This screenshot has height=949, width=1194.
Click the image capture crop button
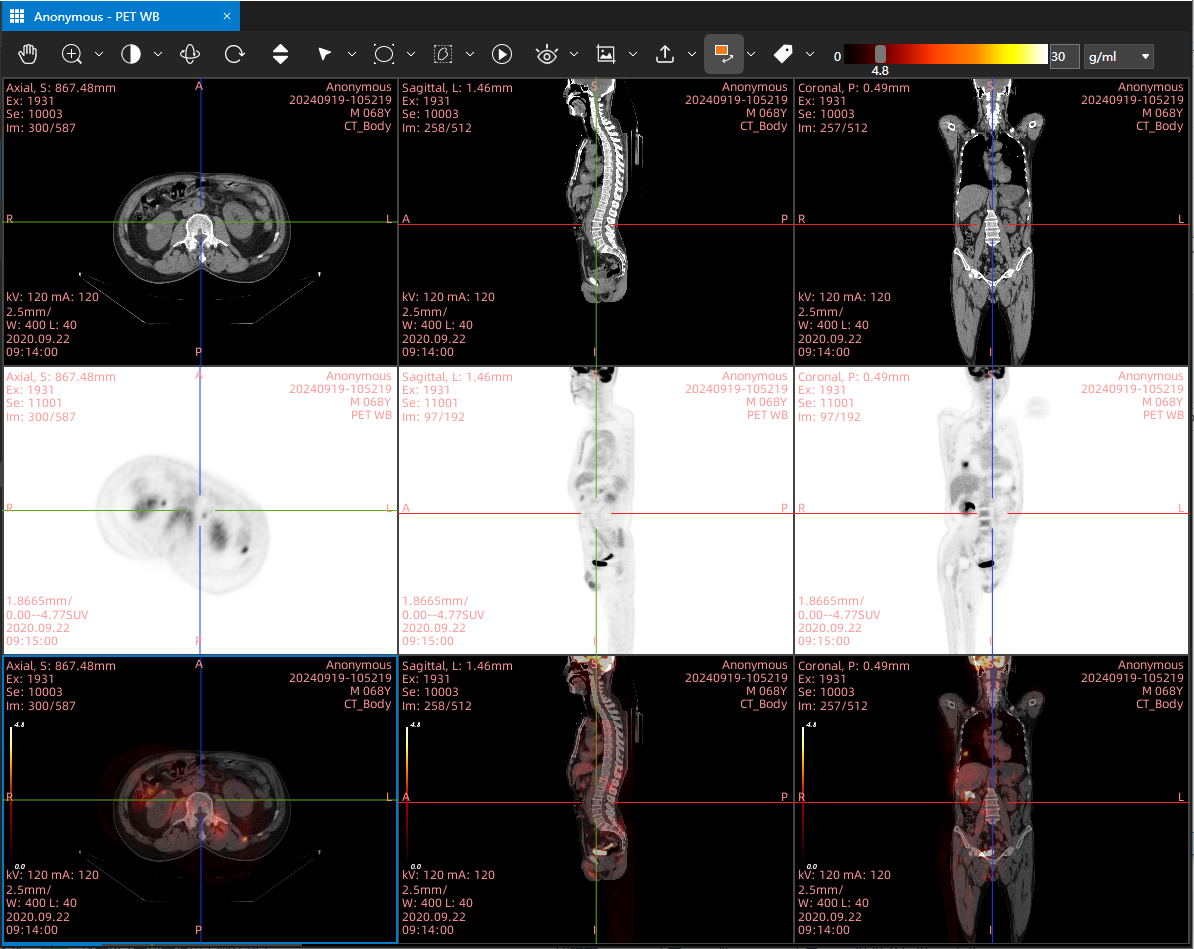click(605, 54)
